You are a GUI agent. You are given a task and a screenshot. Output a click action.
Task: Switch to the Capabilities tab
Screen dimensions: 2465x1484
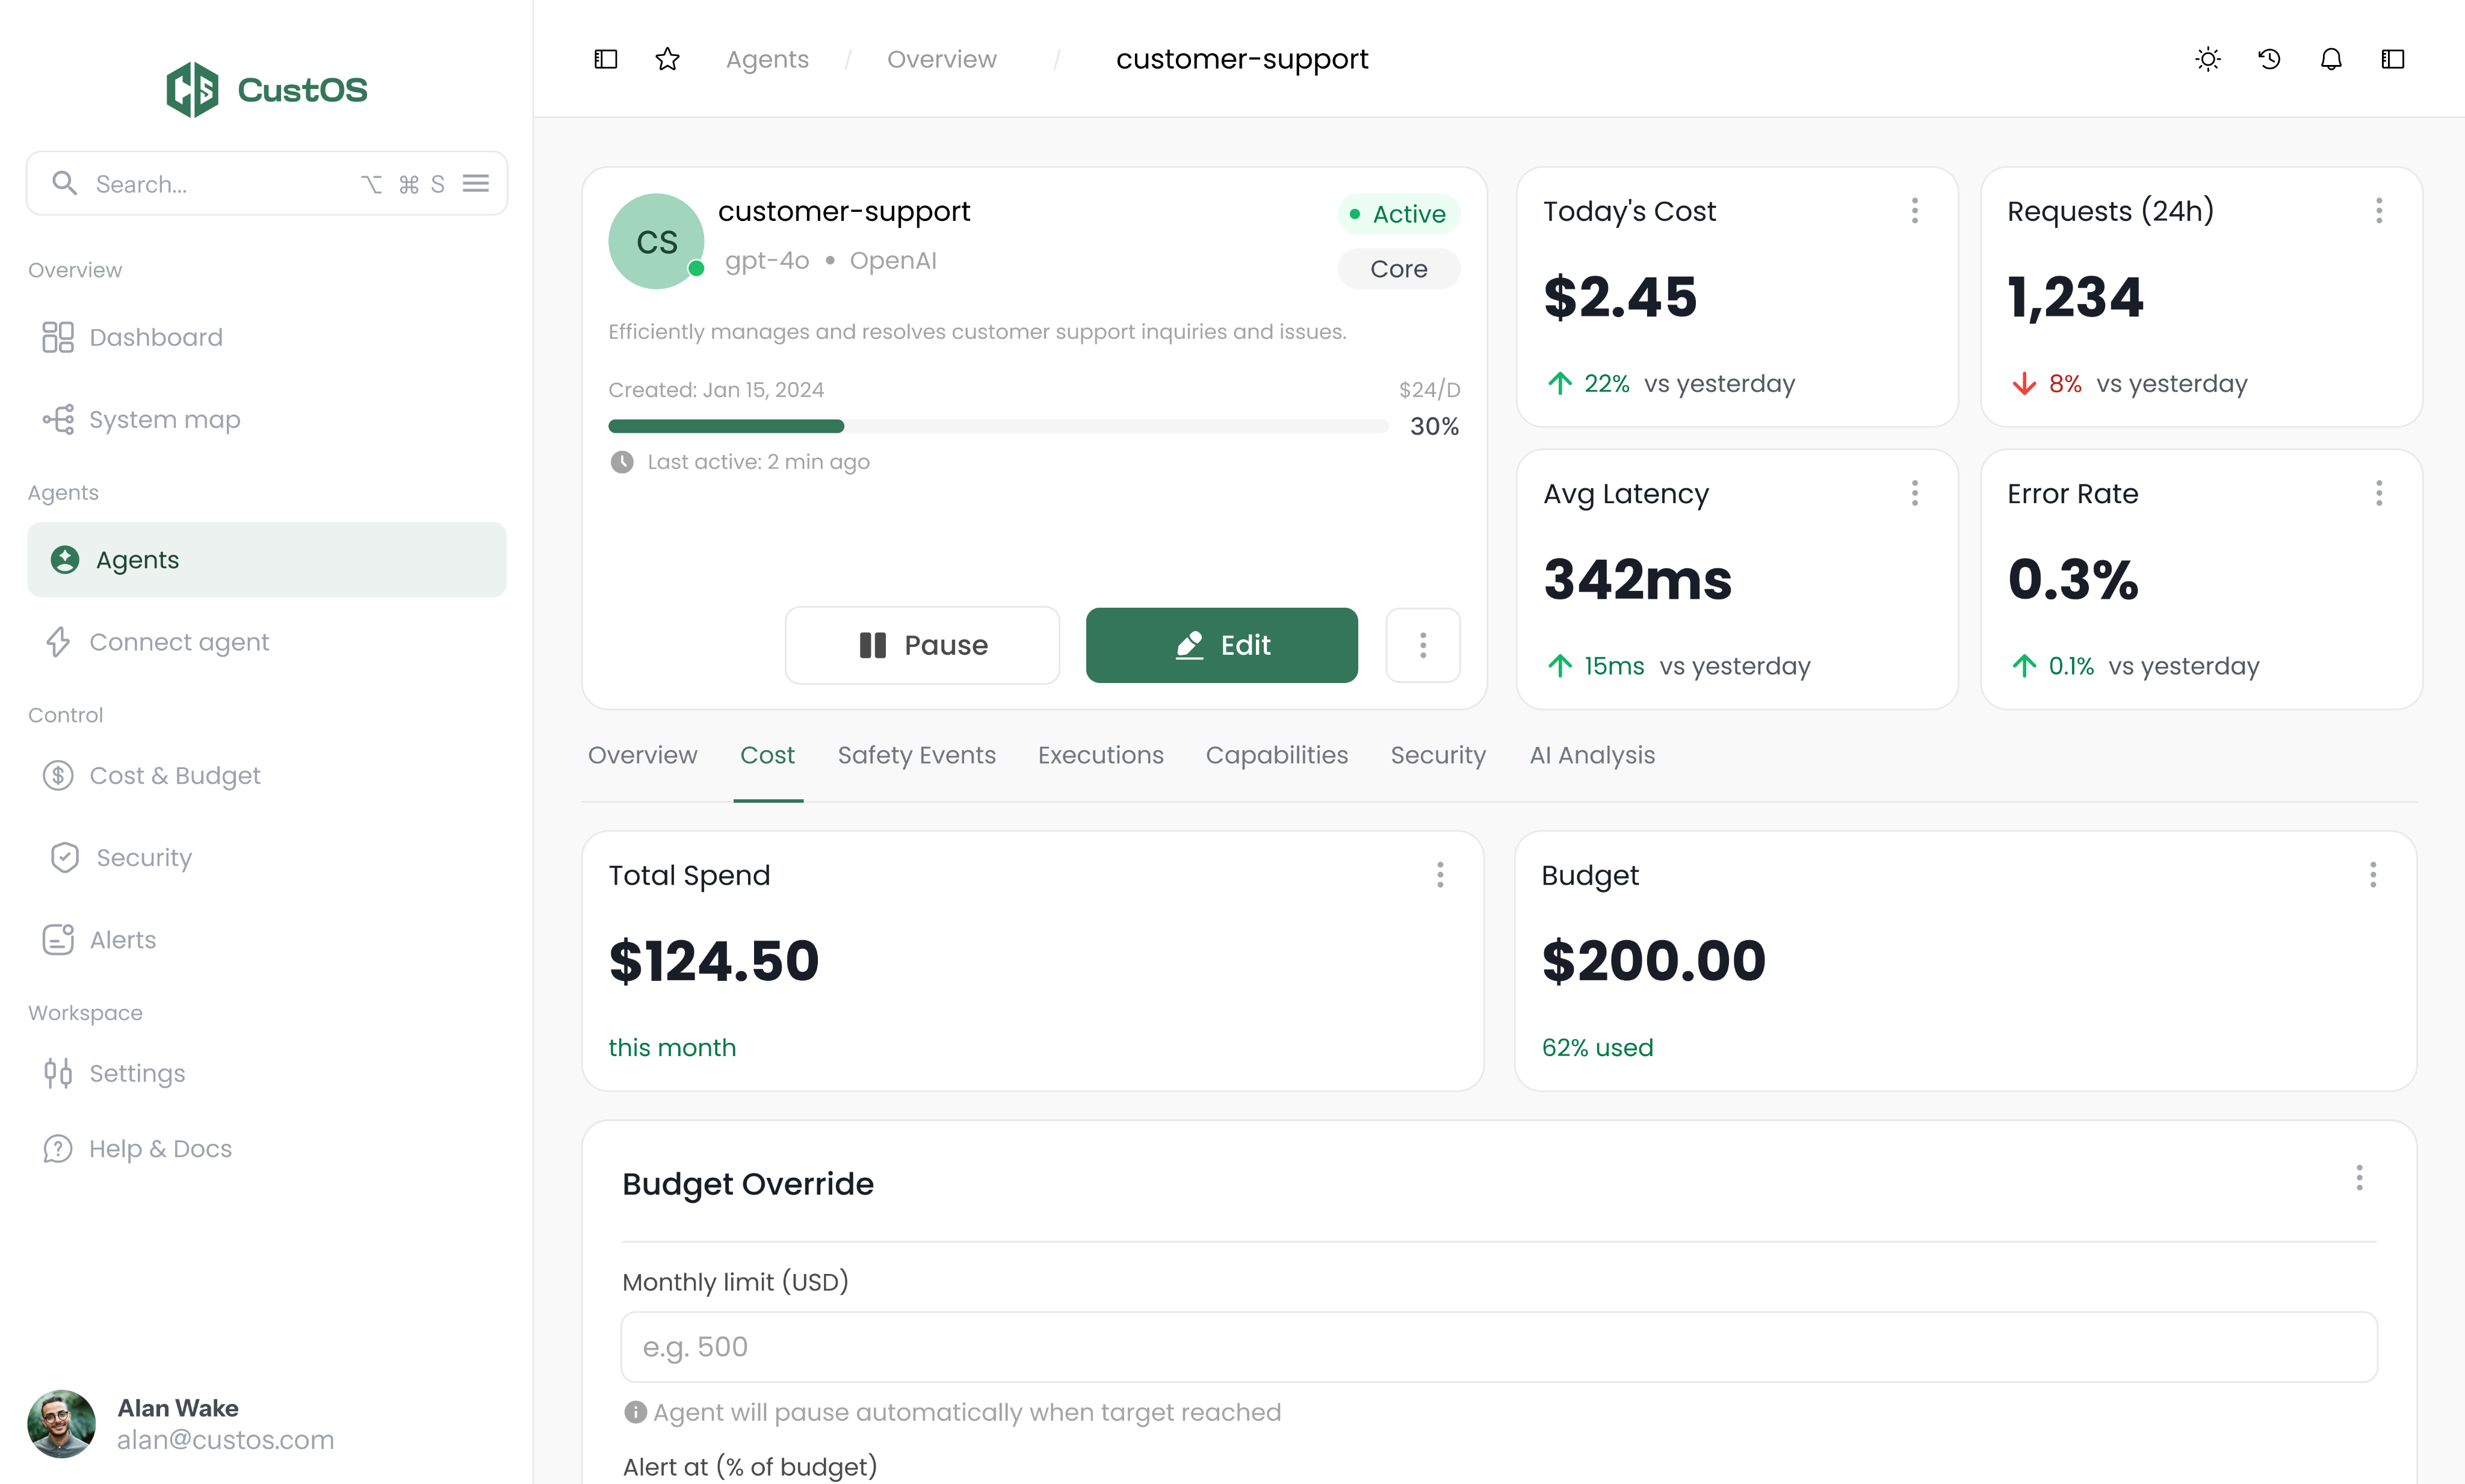(1277, 755)
